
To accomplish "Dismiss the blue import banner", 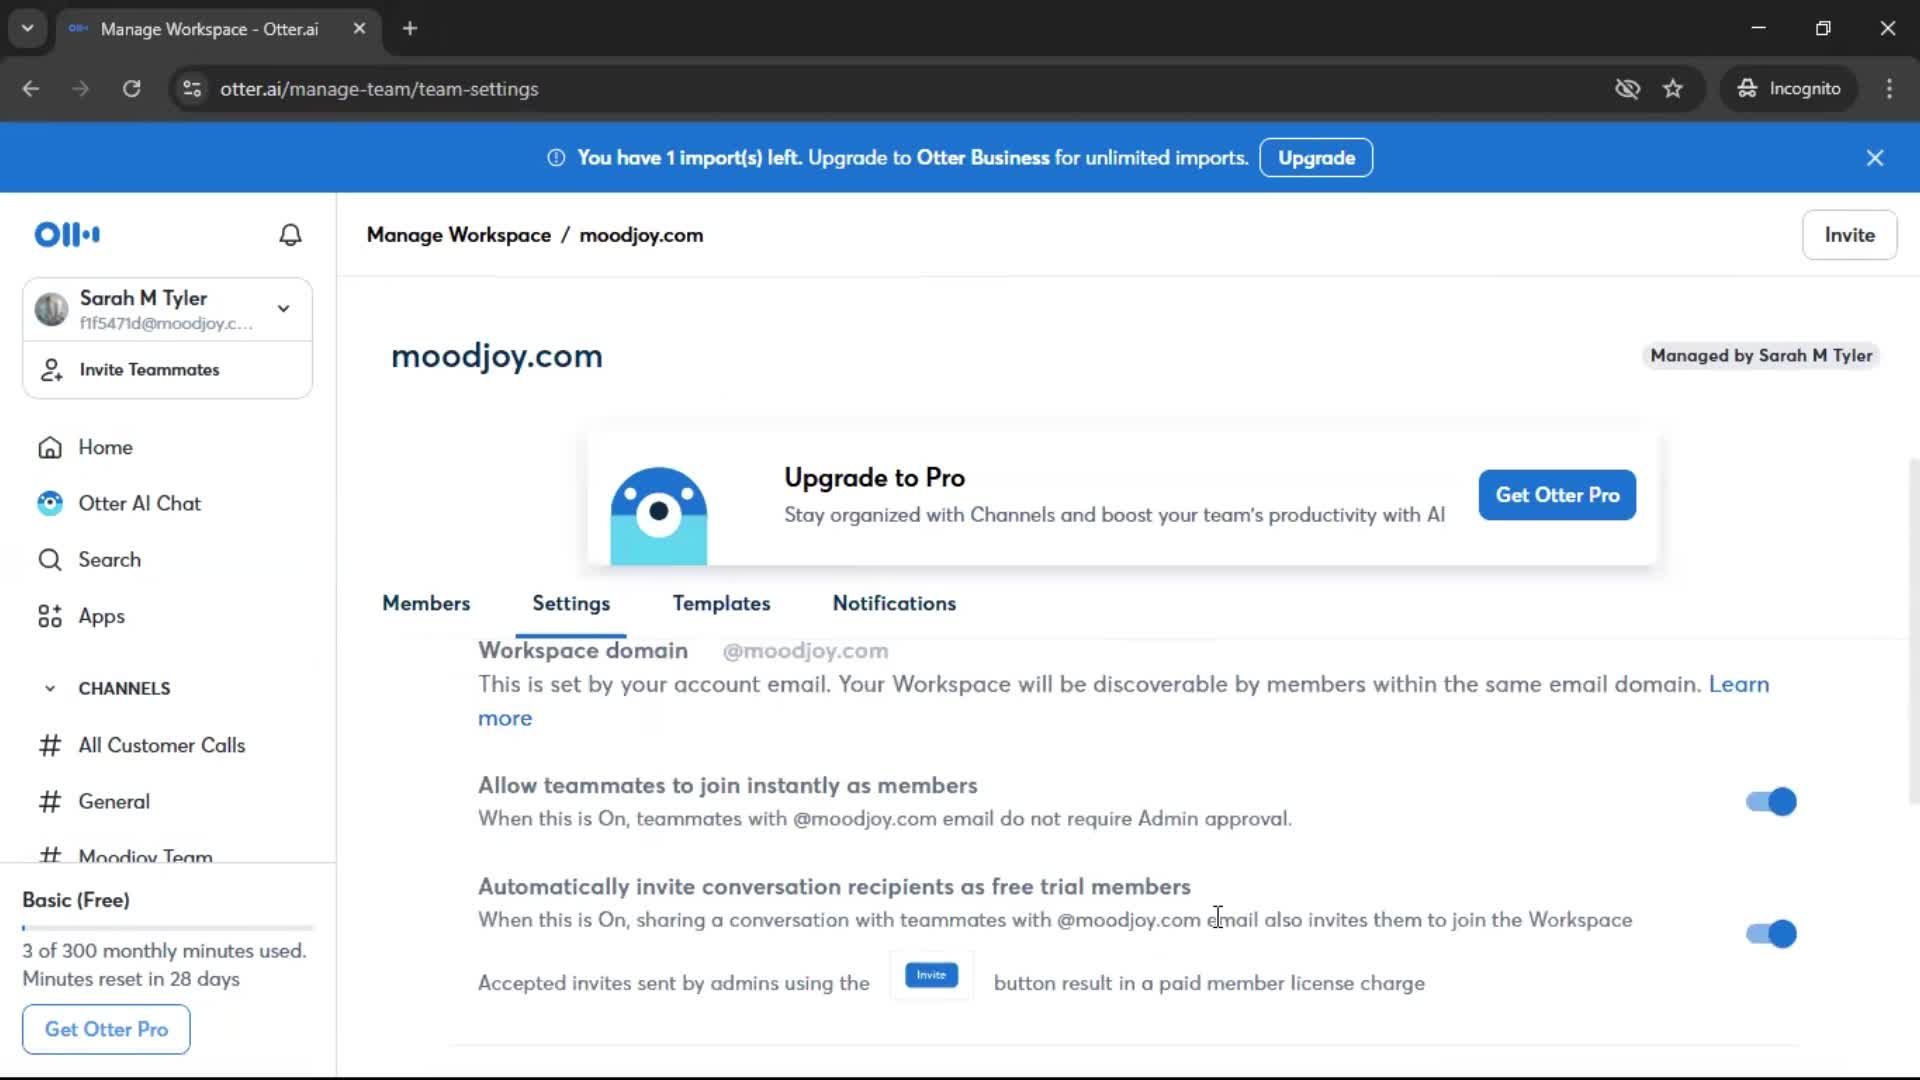I will point(1875,158).
